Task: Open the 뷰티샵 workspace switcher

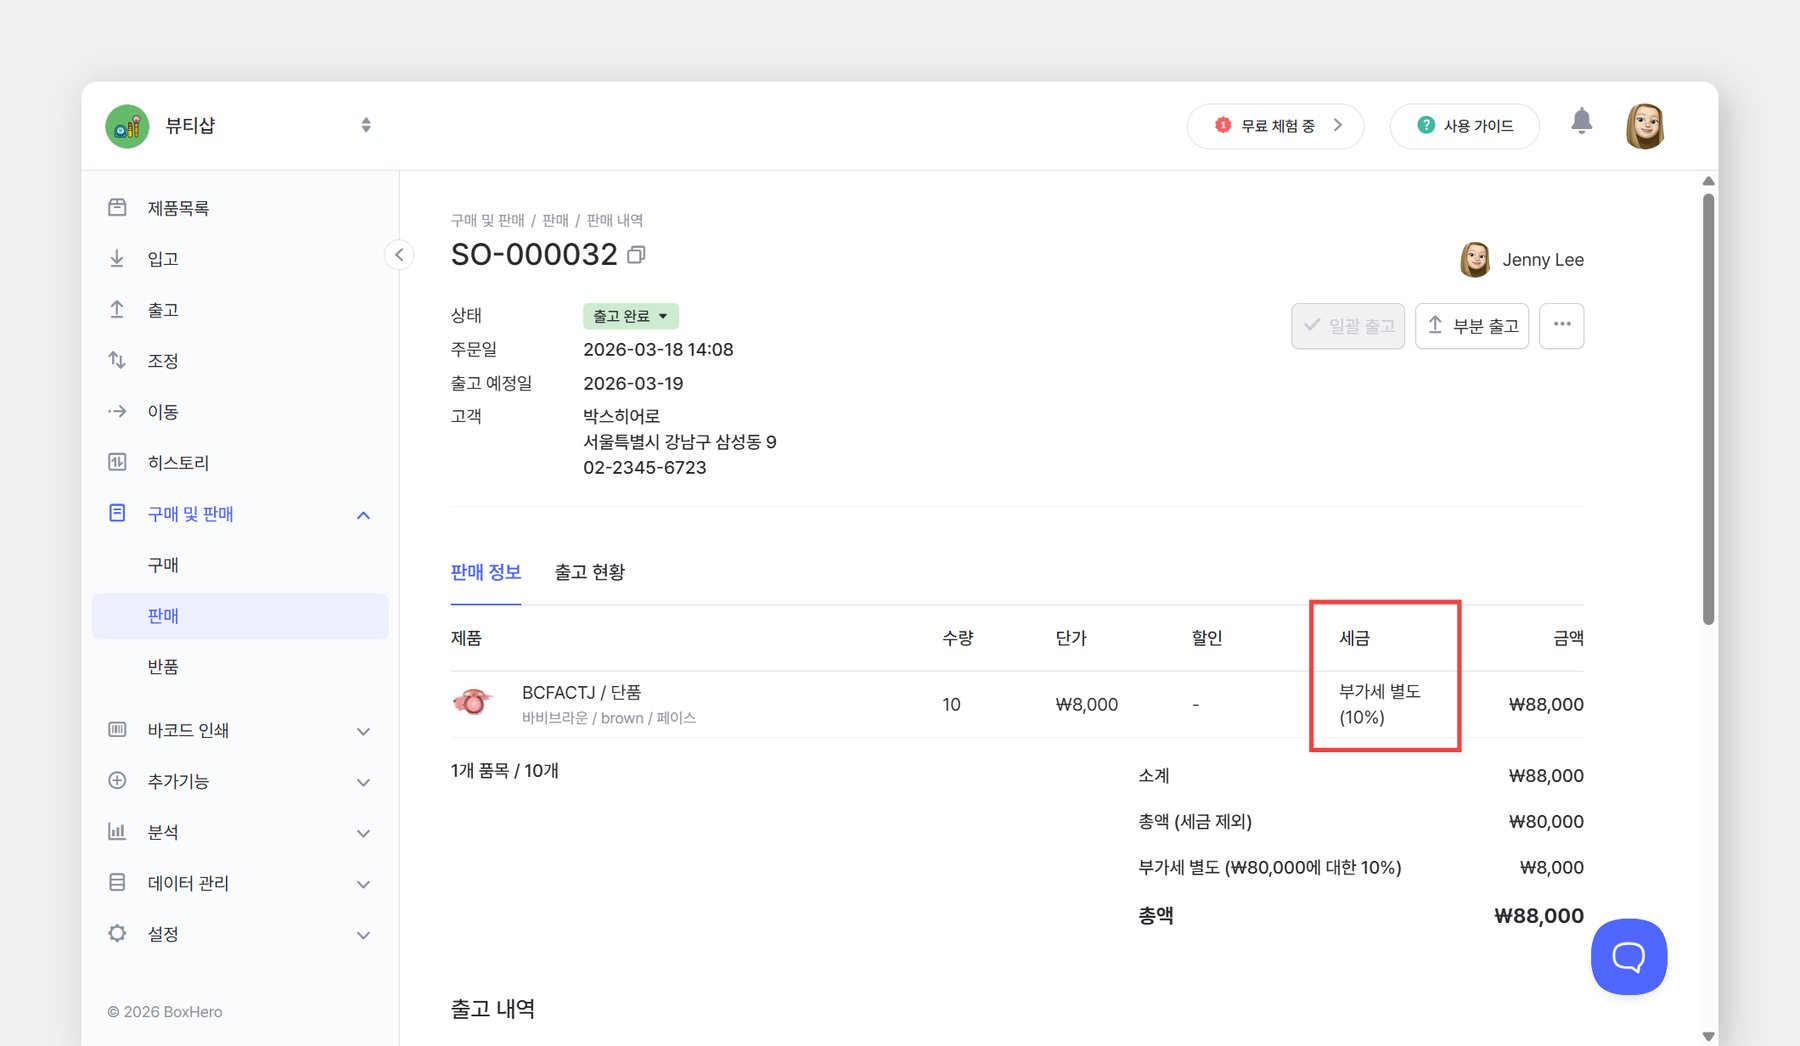Action: pyautogui.click(x=366, y=125)
